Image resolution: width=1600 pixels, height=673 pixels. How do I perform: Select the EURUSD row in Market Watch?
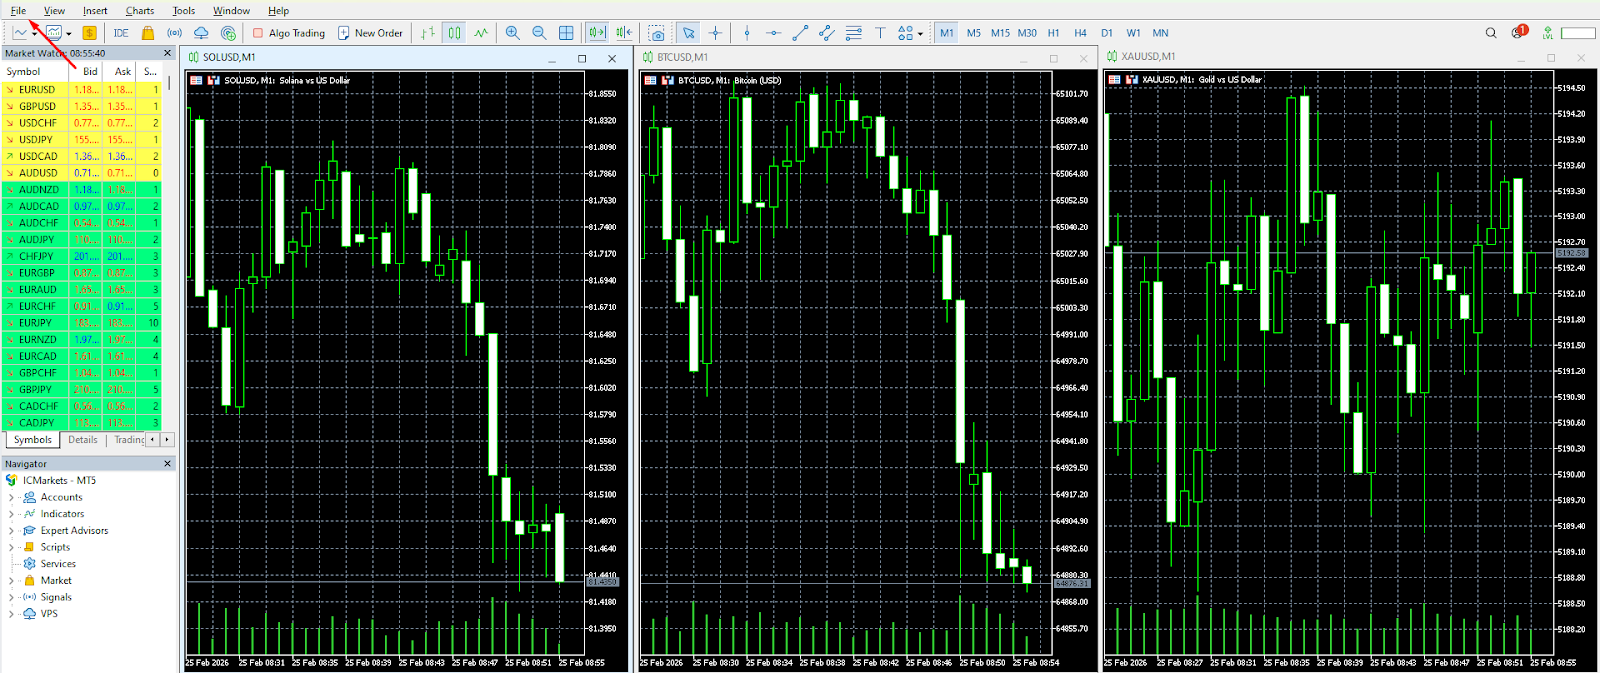(37, 90)
